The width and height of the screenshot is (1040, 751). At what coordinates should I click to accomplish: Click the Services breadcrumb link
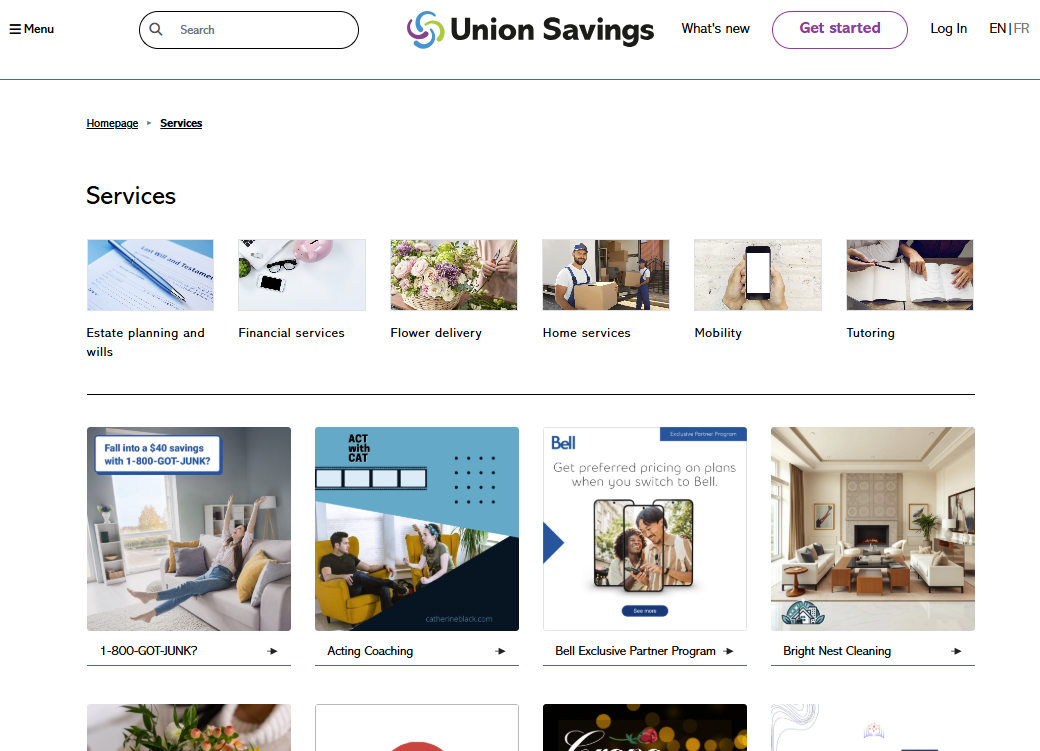click(x=181, y=123)
